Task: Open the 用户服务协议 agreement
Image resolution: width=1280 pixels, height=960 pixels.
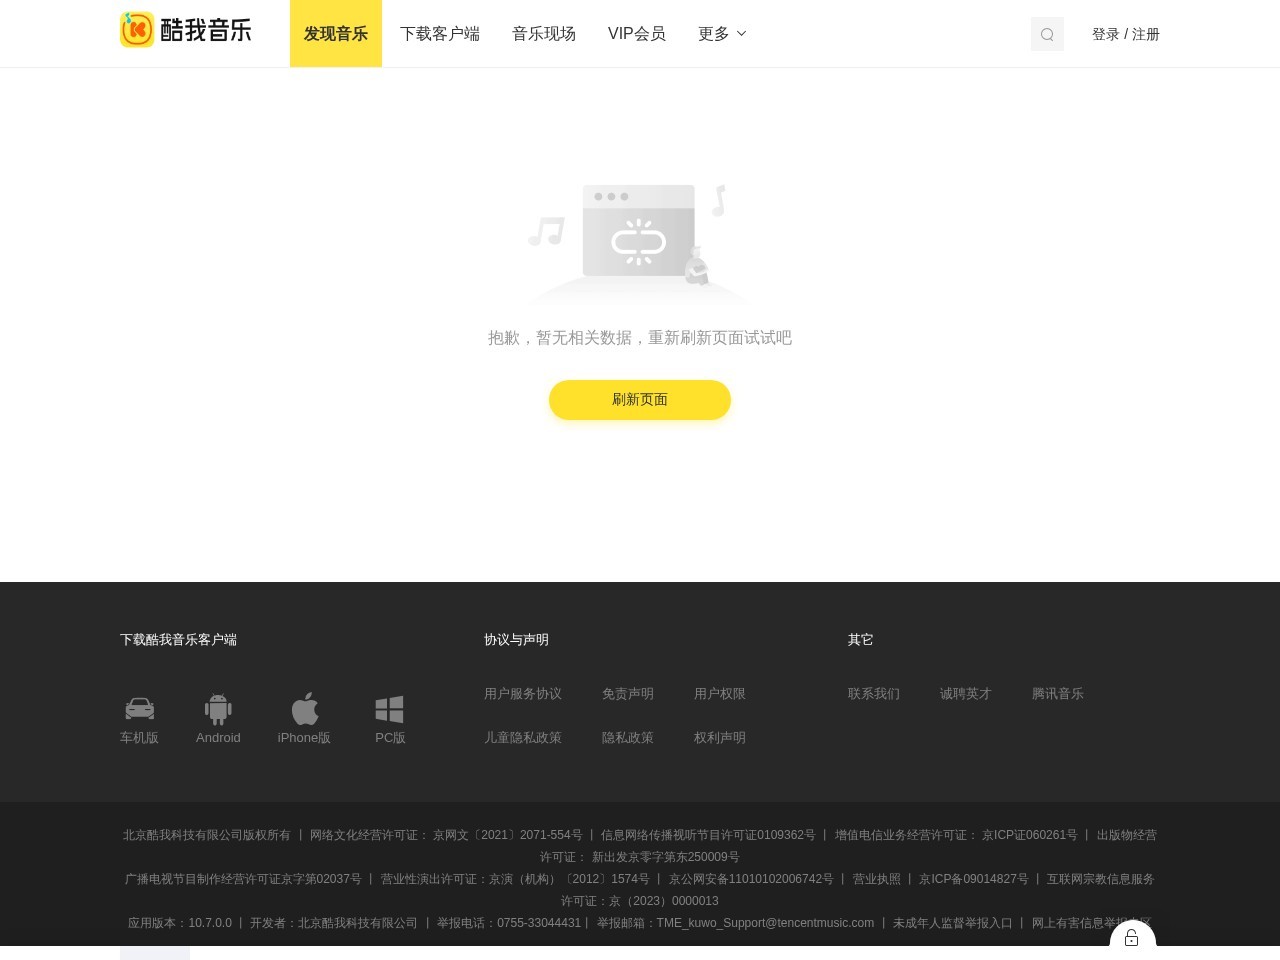Action: (522, 693)
